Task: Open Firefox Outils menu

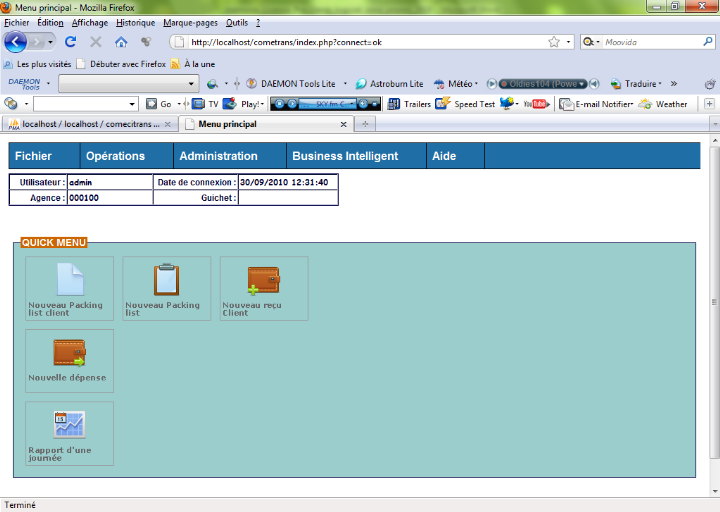Action: pyautogui.click(x=236, y=23)
